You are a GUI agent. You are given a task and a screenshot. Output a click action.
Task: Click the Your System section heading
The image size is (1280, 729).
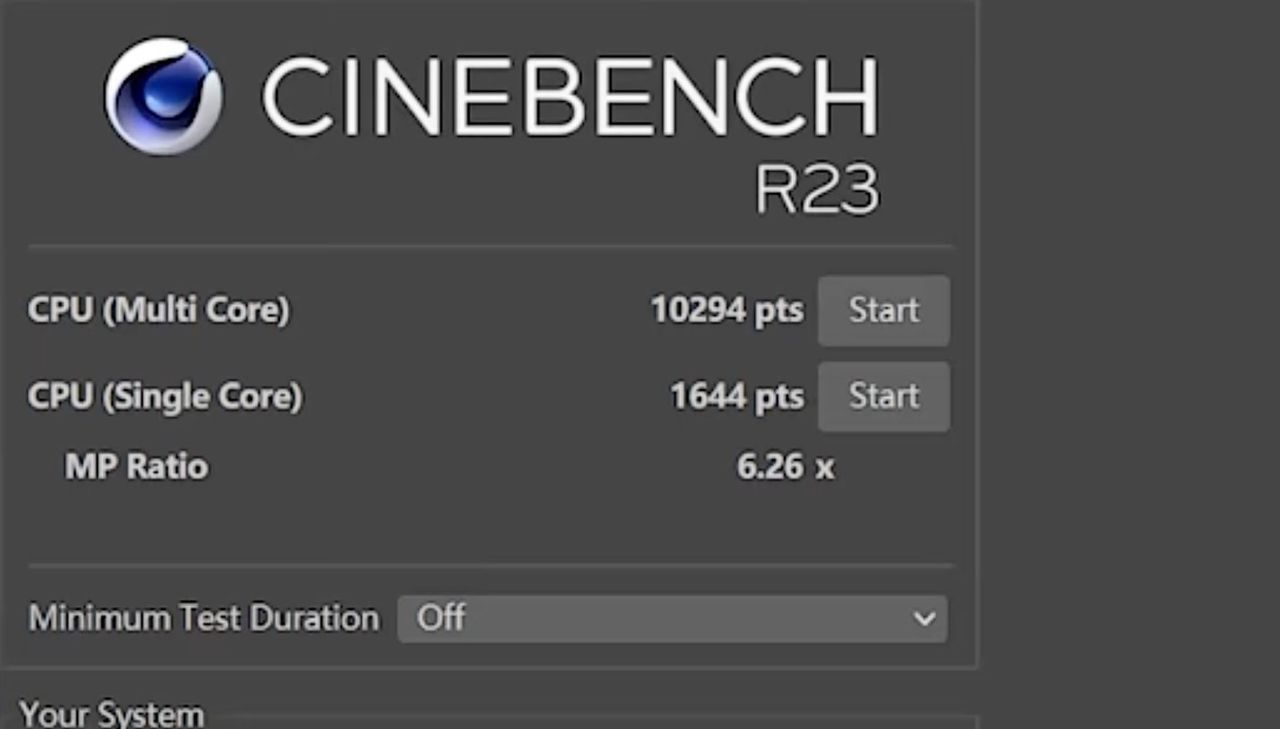coord(112,714)
